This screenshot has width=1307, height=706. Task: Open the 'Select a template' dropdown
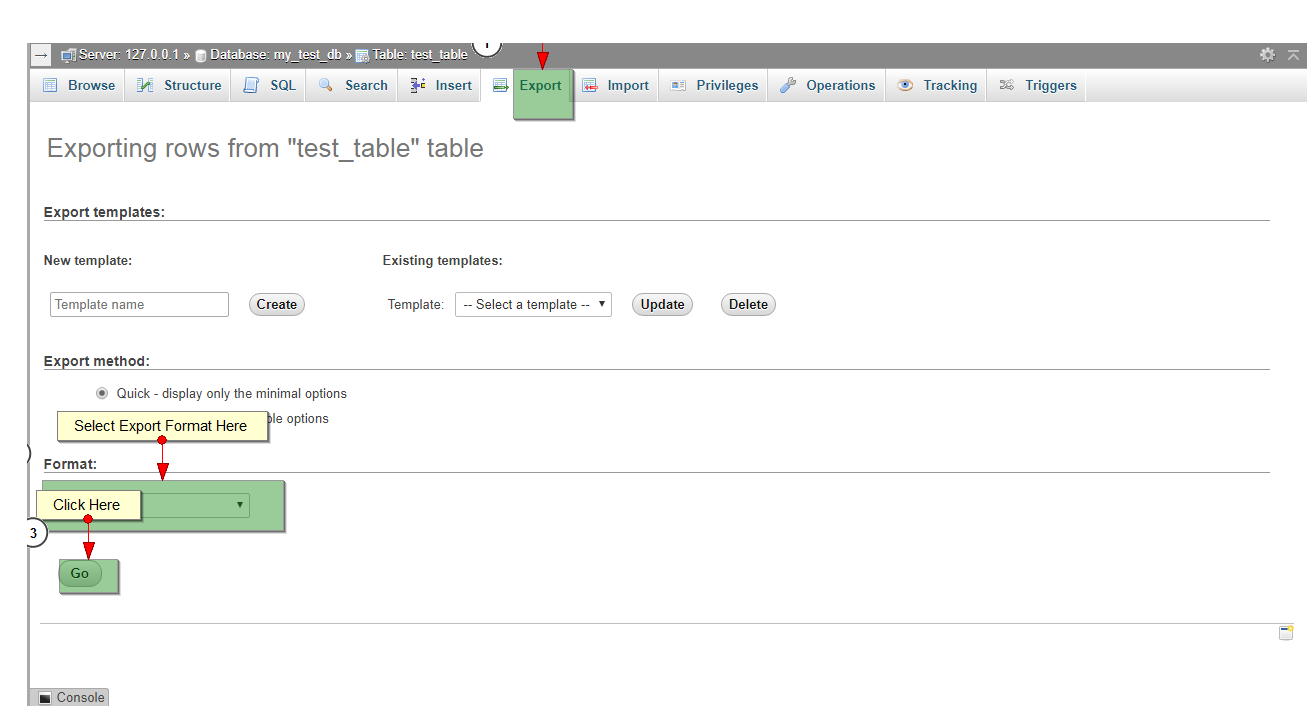(533, 304)
